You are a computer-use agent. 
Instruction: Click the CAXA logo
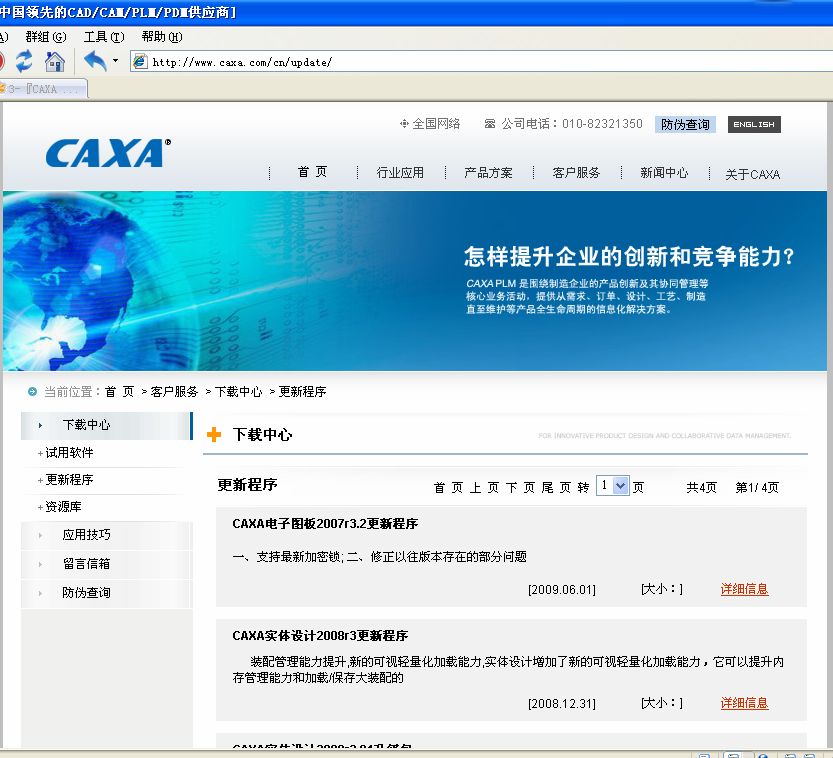click(108, 154)
